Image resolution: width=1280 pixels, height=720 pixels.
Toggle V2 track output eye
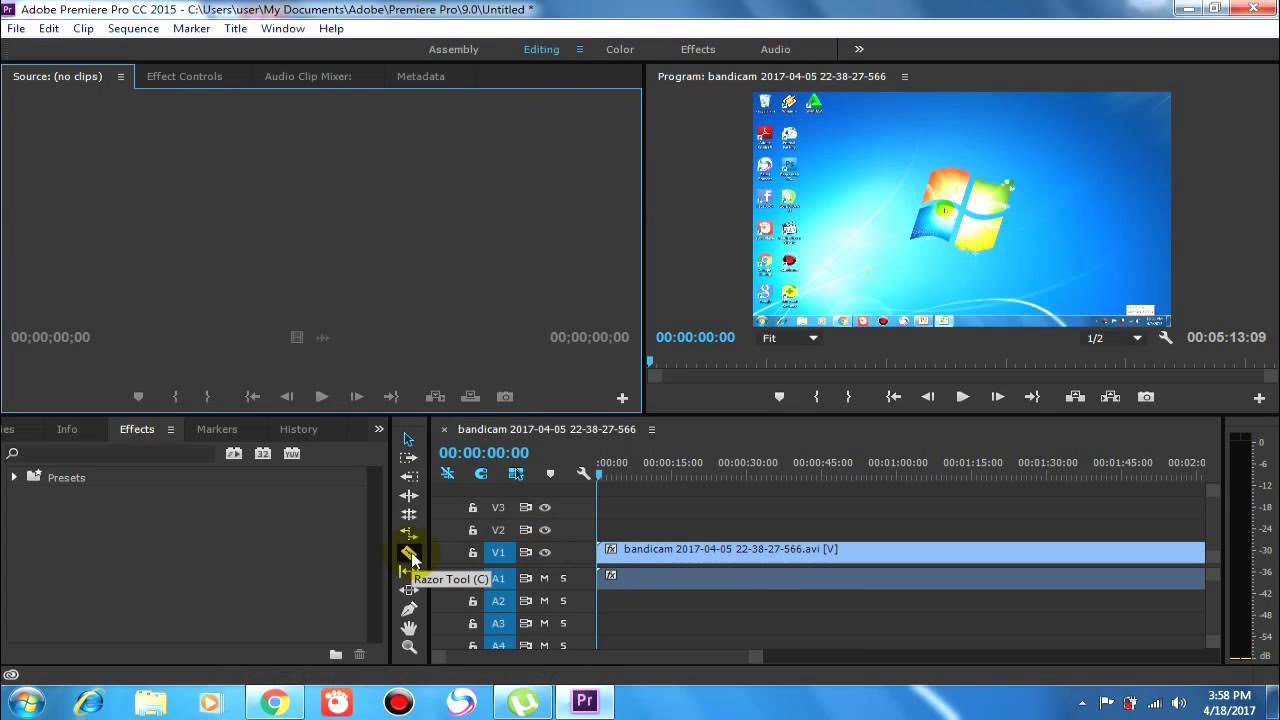point(545,530)
